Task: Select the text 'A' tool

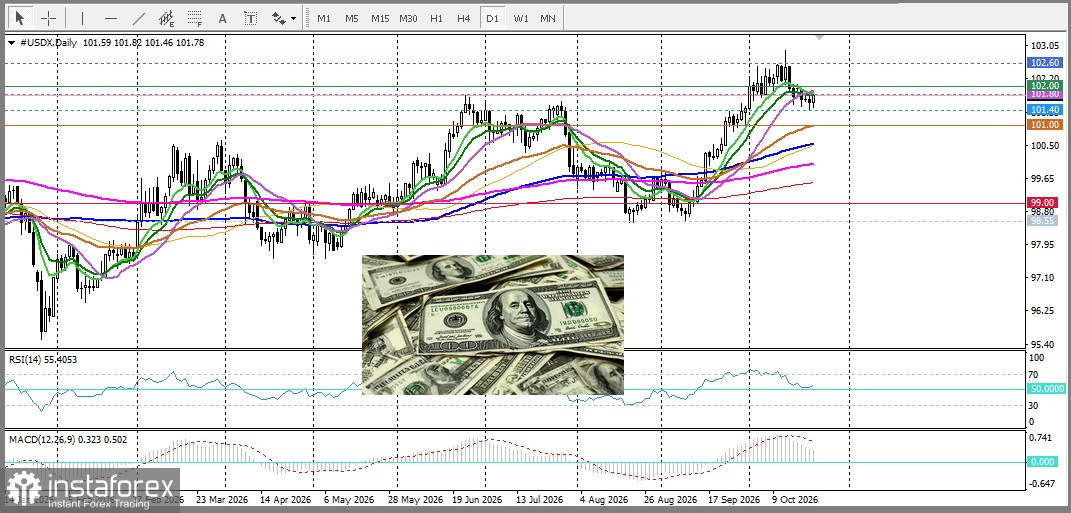Action: (x=222, y=18)
